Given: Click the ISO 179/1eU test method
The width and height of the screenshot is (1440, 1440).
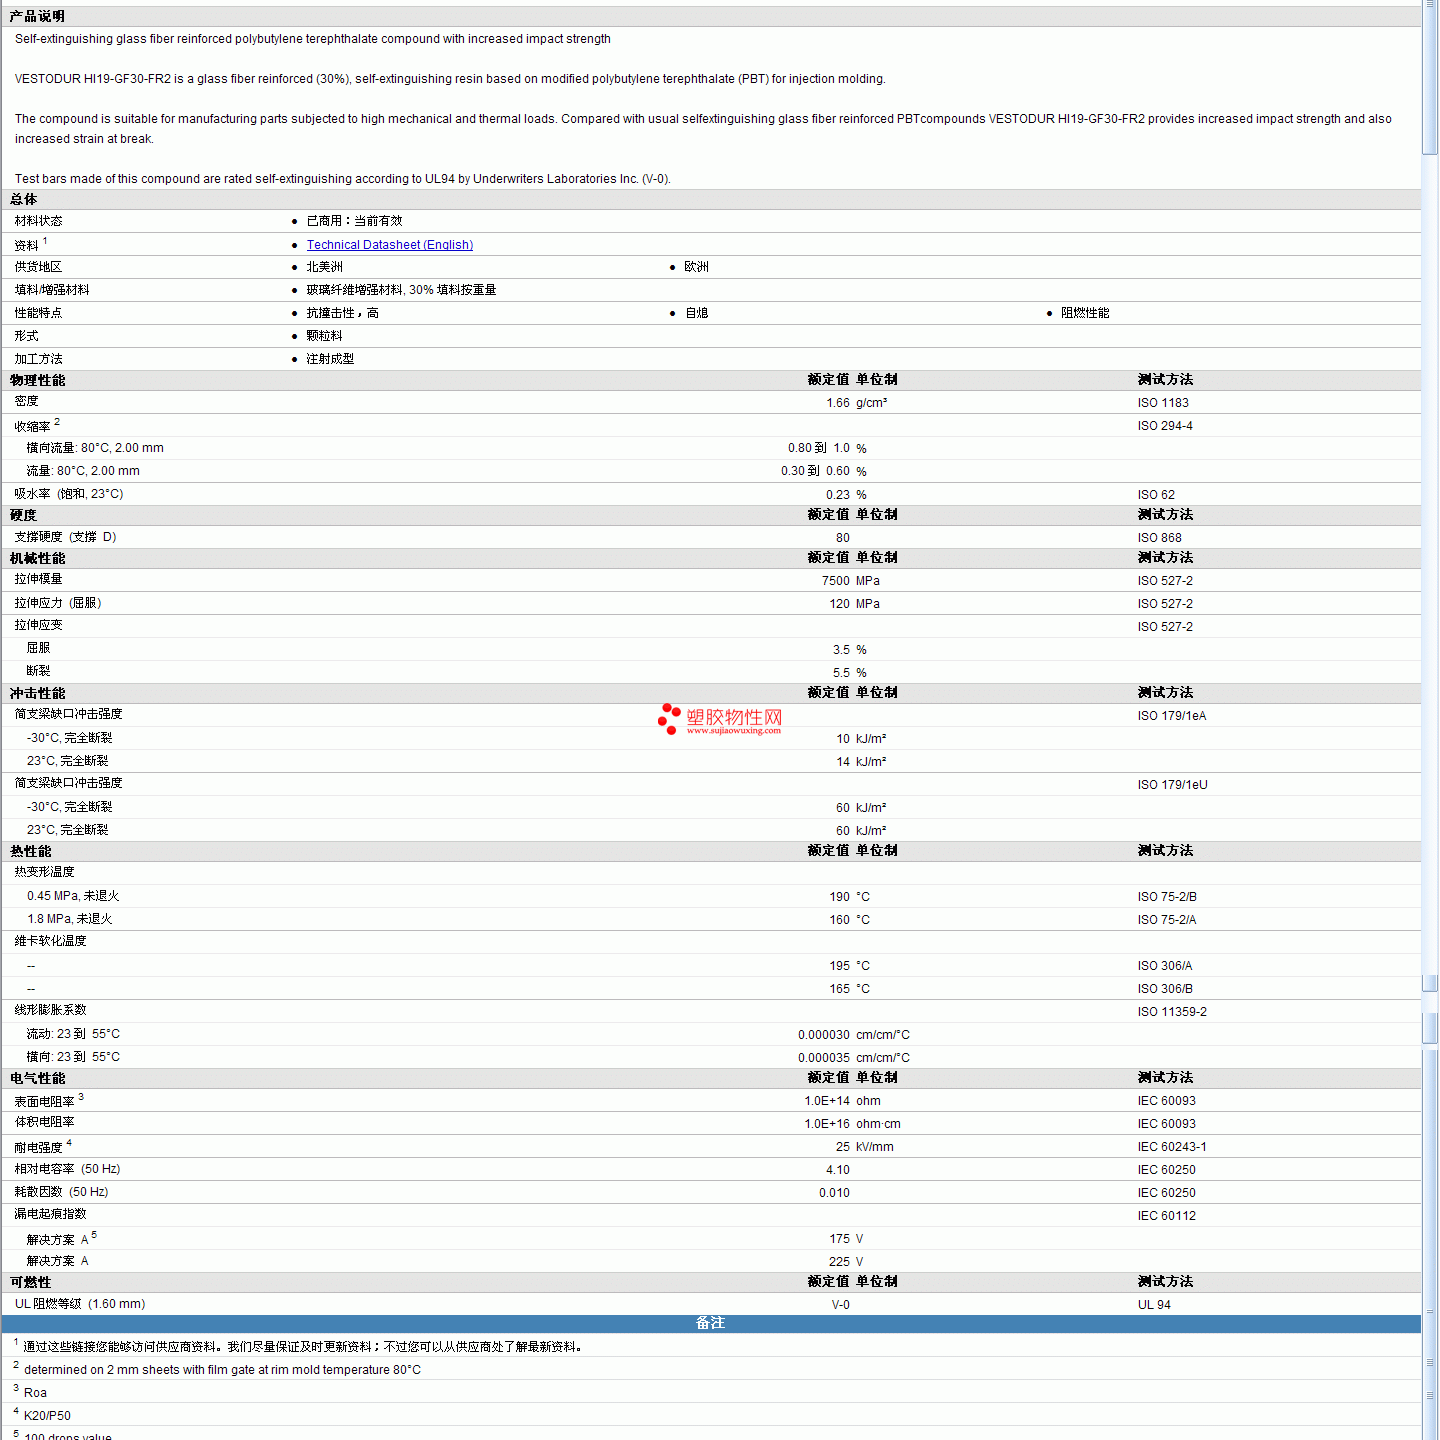Looking at the screenshot, I should (1172, 785).
